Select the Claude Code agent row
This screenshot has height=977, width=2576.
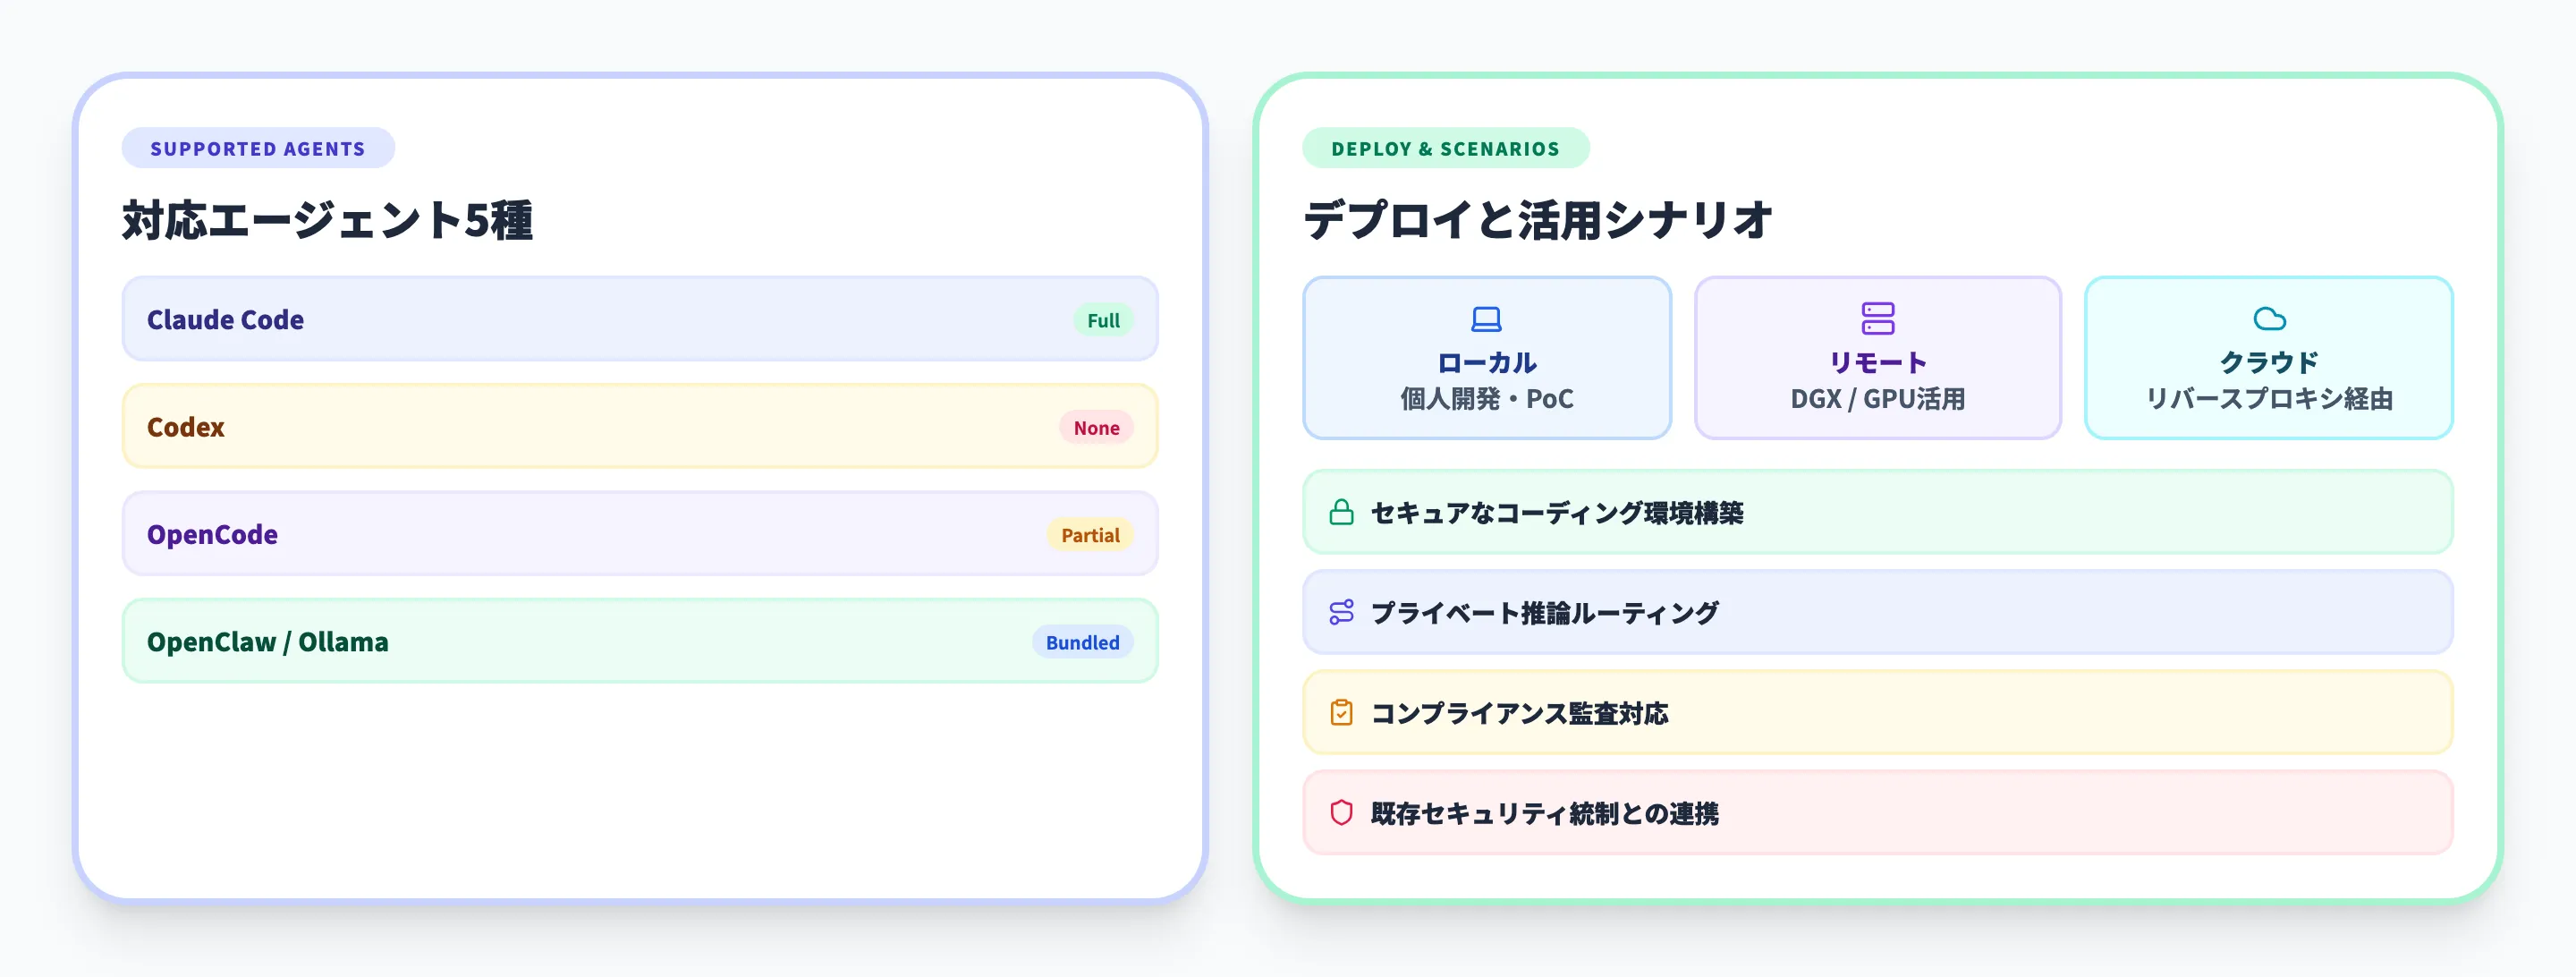pos(640,319)
